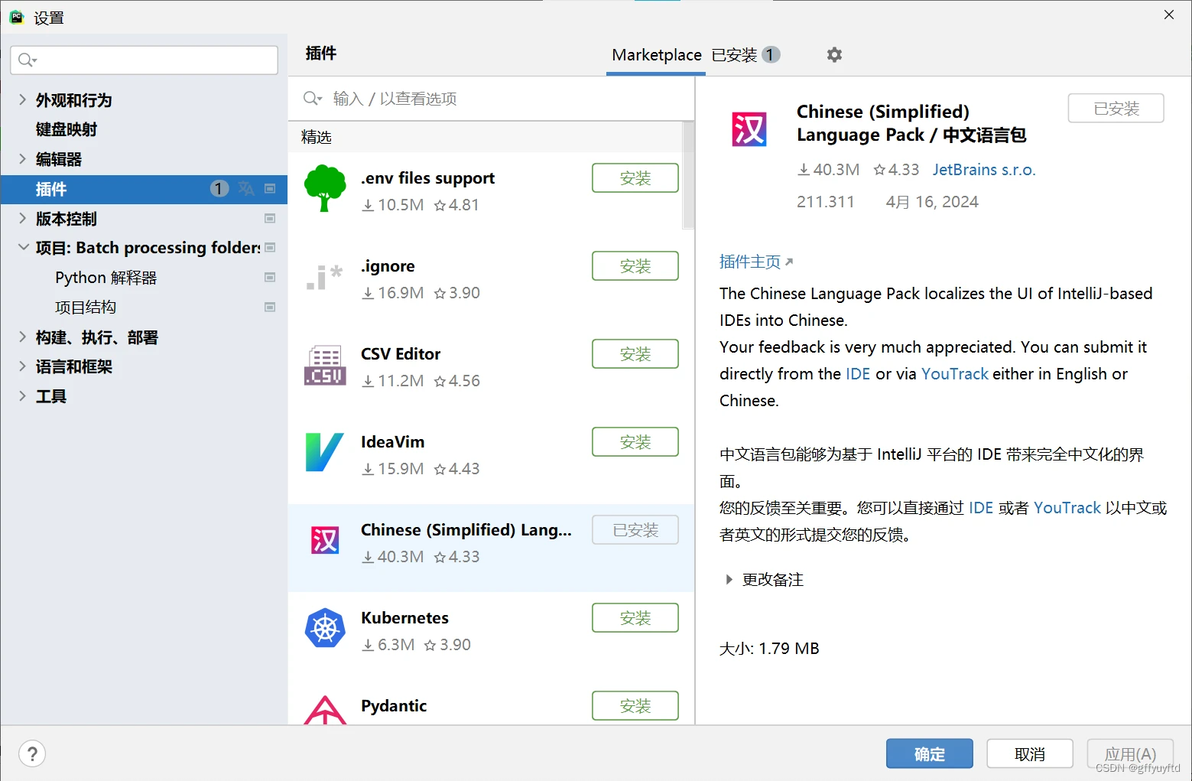Screen dimensions: 1192x781
Task: Open the plugins gear settings menu
Action: (834, 55)
